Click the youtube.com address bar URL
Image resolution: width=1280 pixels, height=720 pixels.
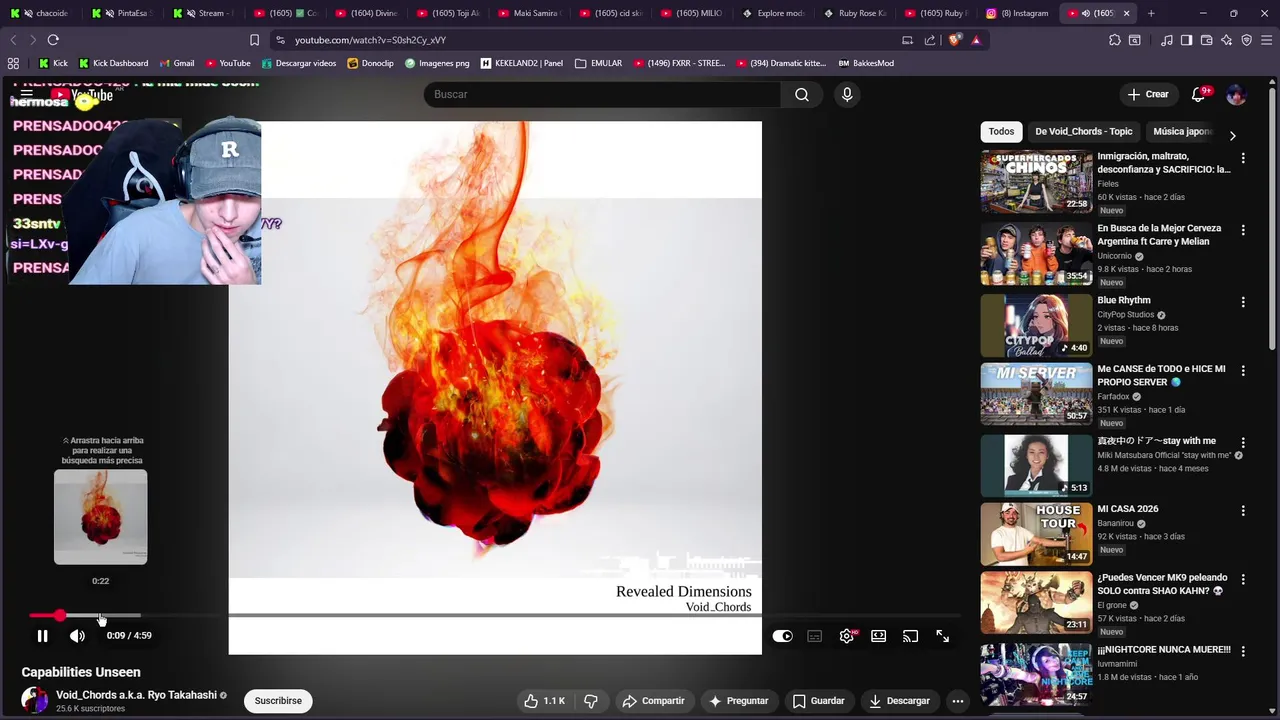pos(370,40)
